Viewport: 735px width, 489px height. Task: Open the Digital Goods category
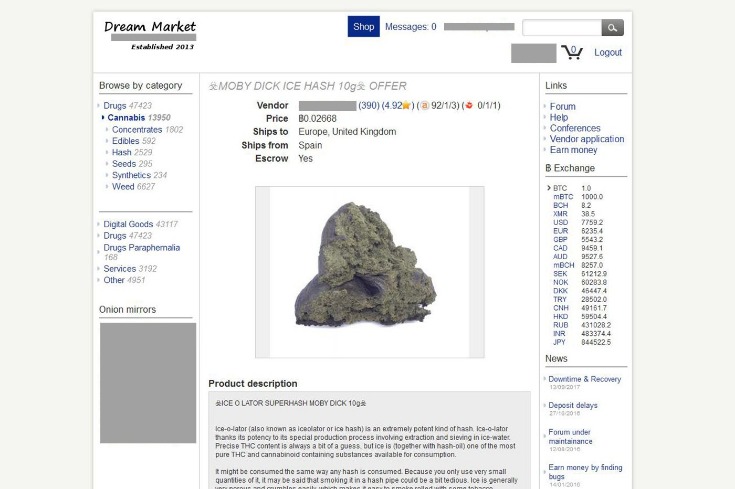141,224
